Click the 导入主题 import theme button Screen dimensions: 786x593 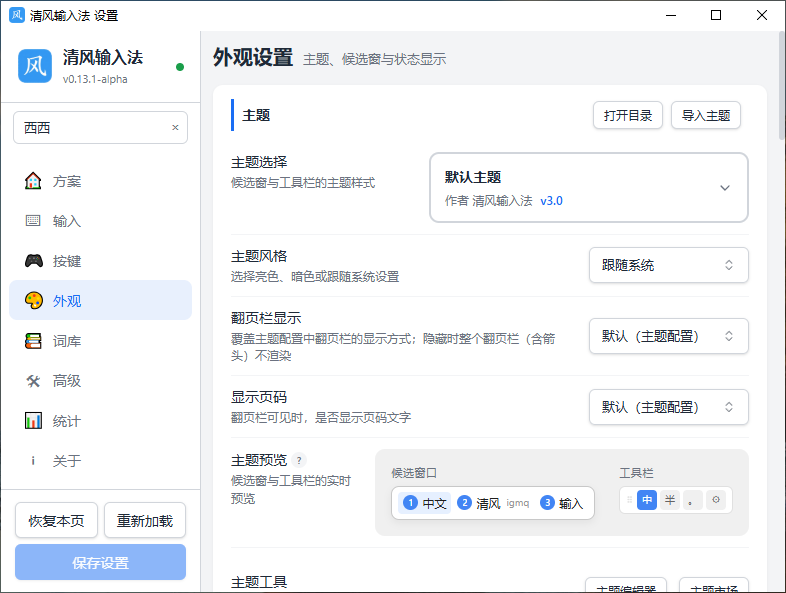(706, 115)
